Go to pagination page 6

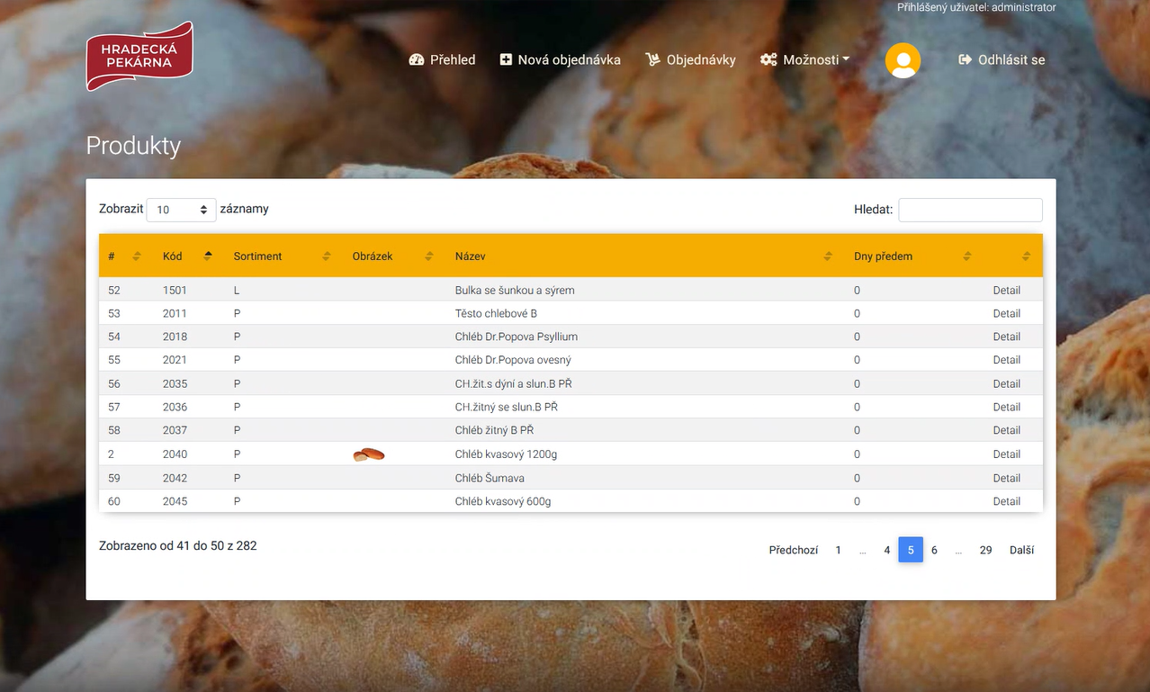pos(934,550)
